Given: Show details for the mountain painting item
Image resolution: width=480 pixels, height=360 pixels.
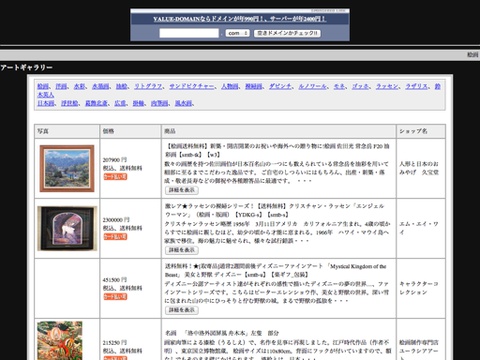Looking at the screenshot, I should 182,190.
